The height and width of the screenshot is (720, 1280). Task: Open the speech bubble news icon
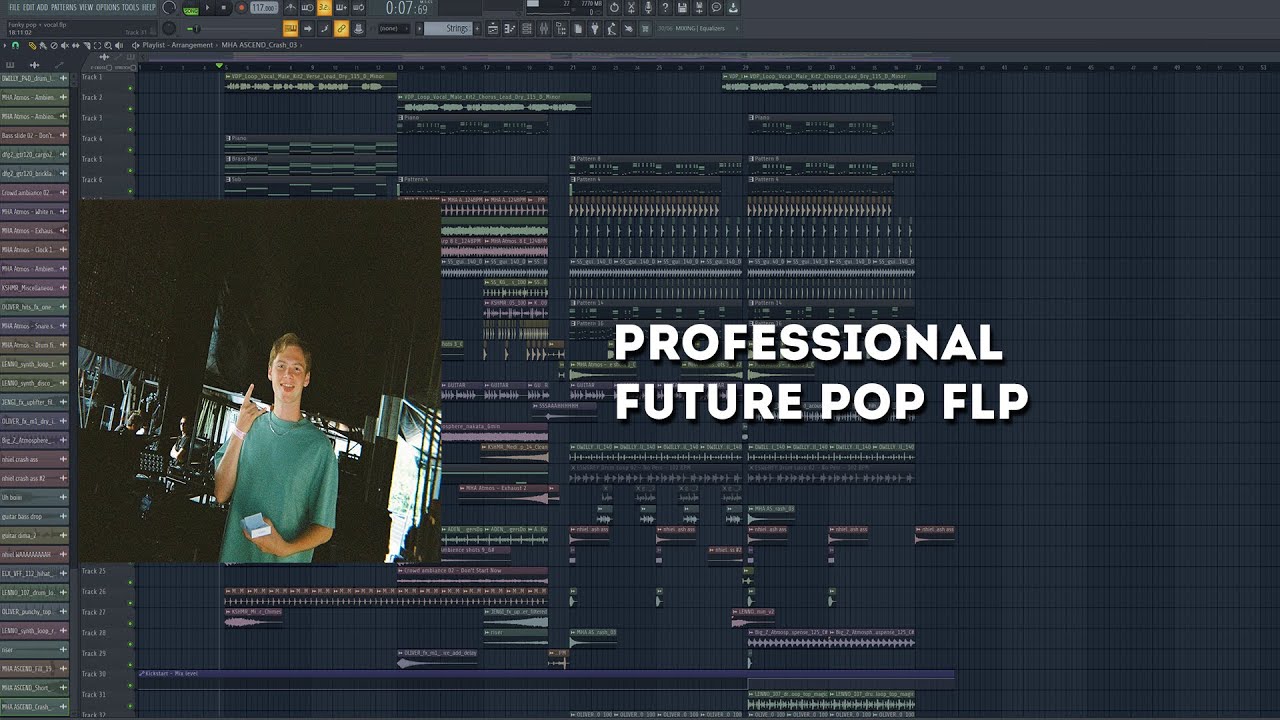716,7
